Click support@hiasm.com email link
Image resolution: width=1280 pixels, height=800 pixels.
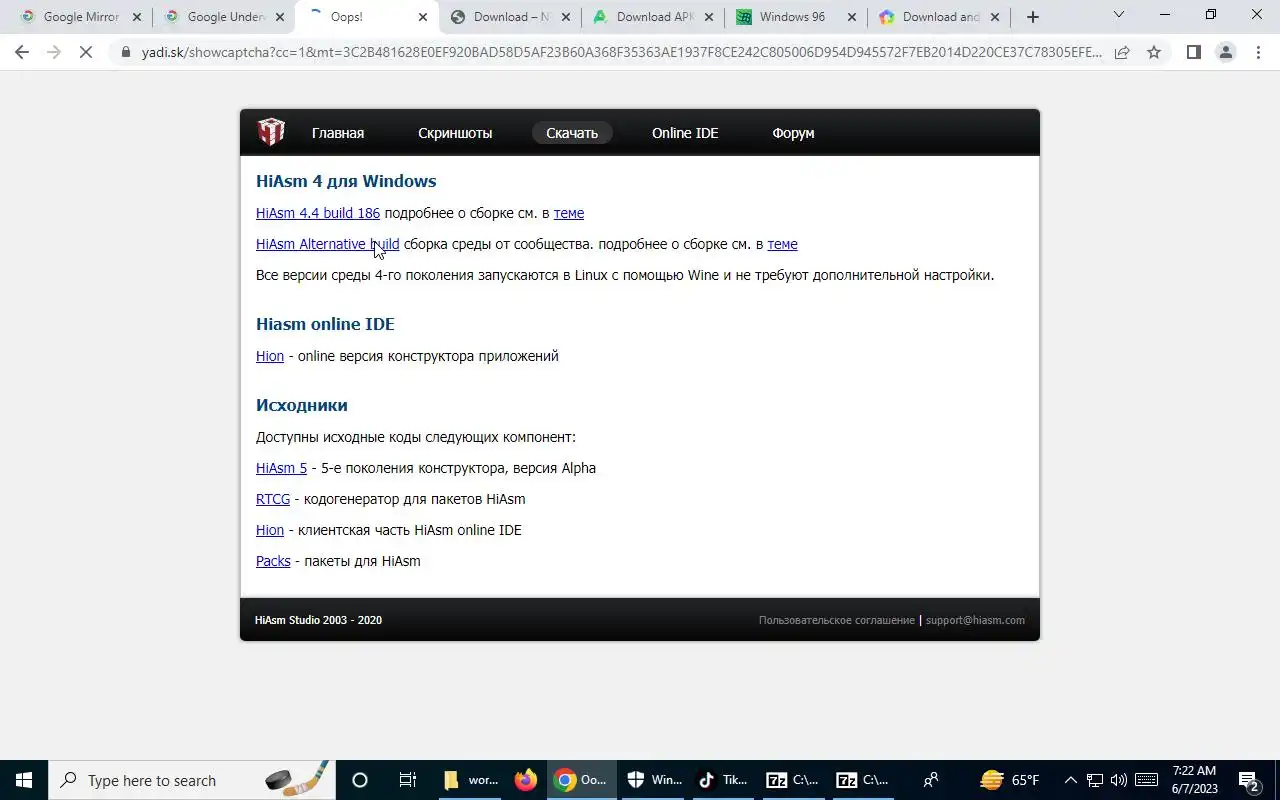[x=975, y=620]
